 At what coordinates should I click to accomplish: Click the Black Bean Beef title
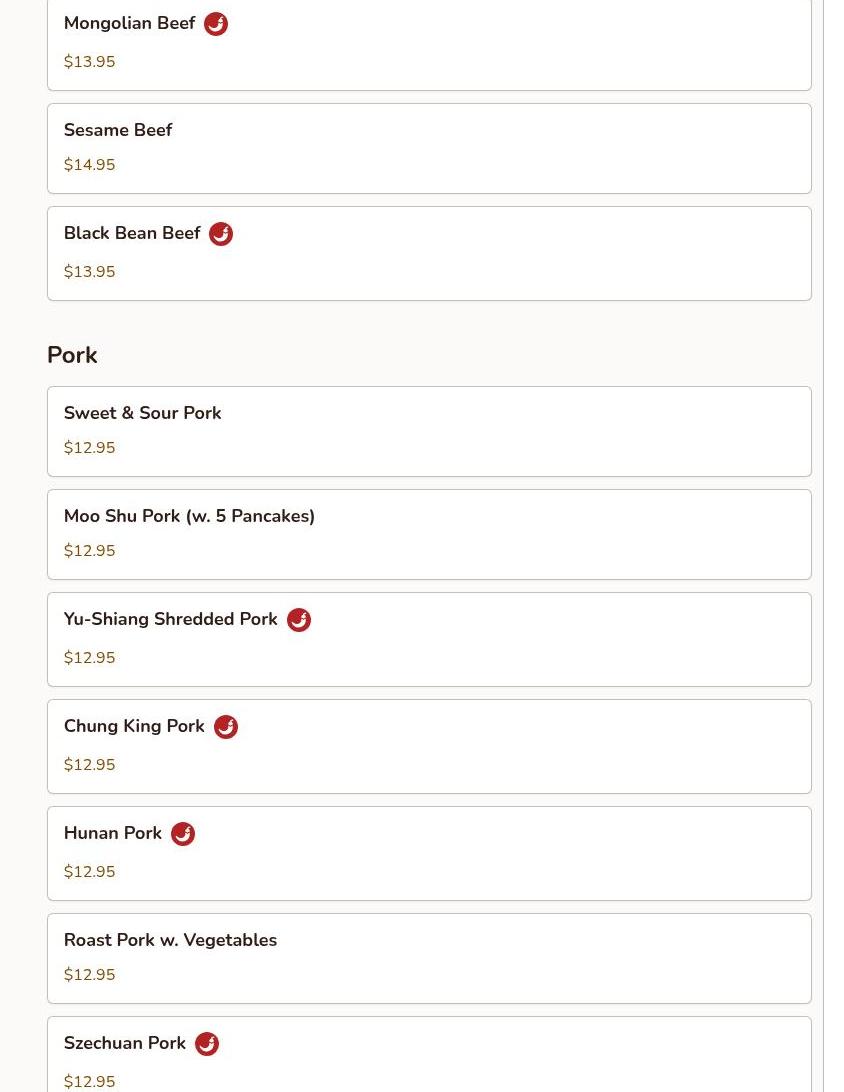coord(132,233)
